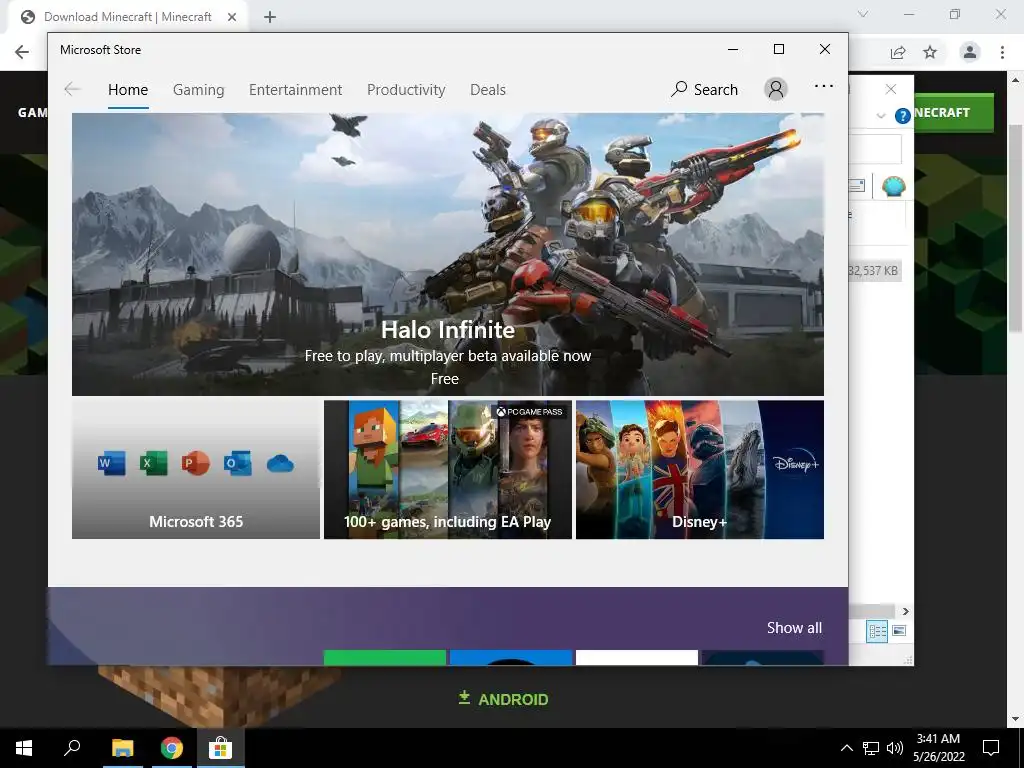Screen dimensions: 1024x768
Task: Select the Productivity tab
Action: coord(406,89)
